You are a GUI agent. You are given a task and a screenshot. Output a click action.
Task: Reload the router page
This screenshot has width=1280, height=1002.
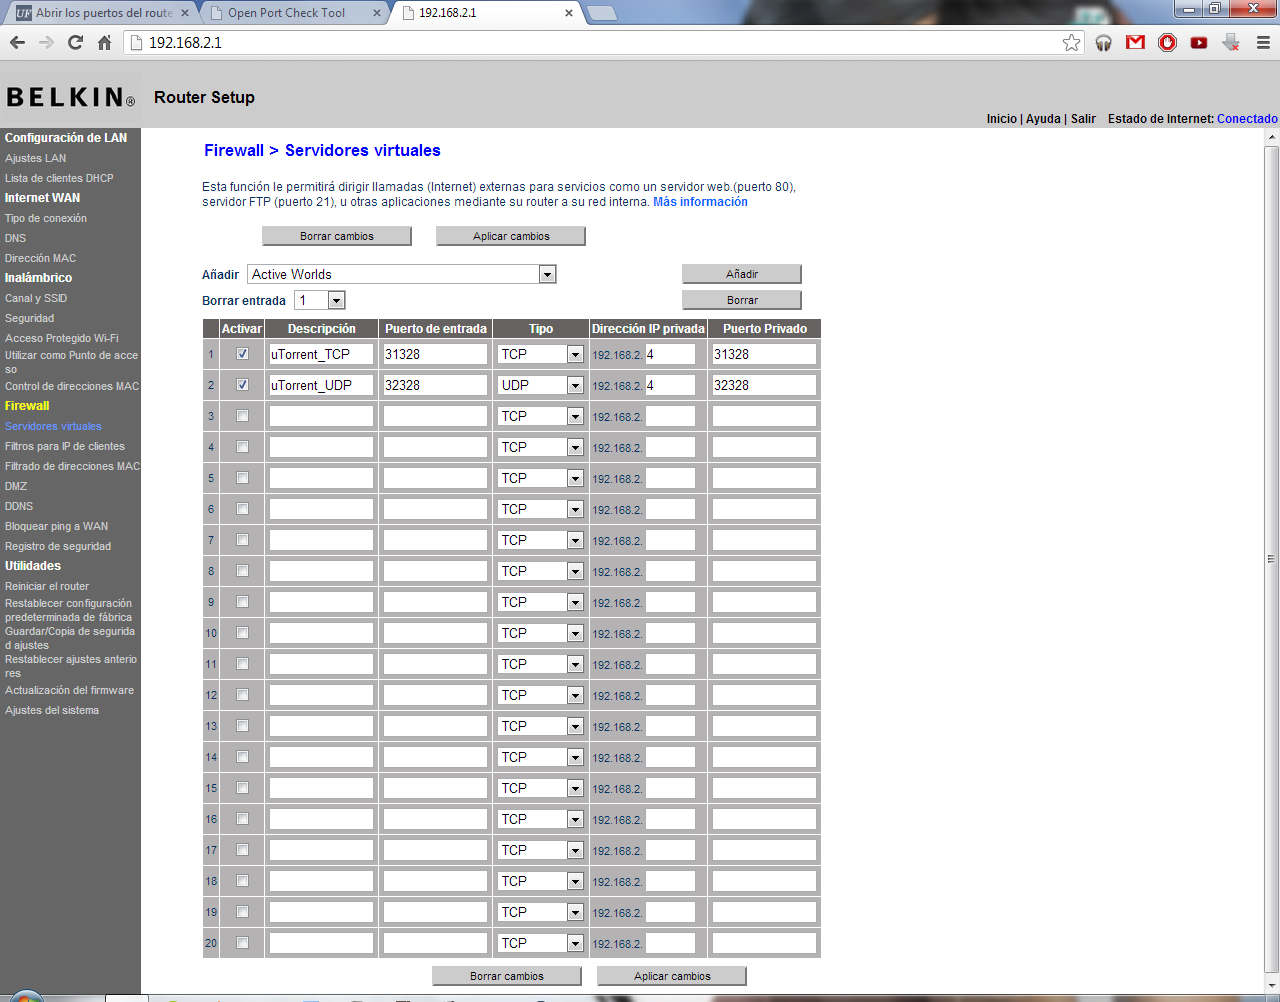[75, 43]
